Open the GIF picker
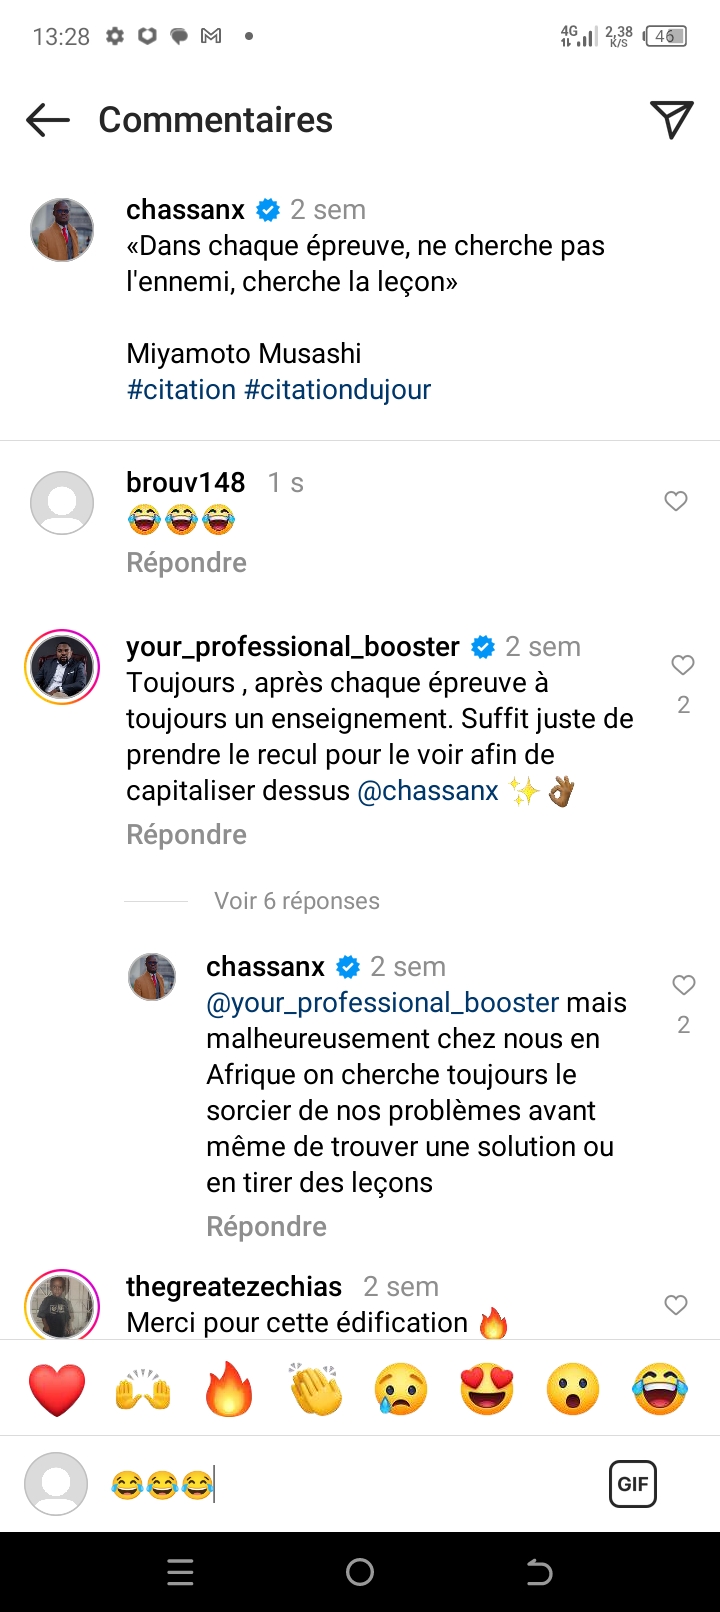Screen dimensions: 720x1612 (633, 1484)
